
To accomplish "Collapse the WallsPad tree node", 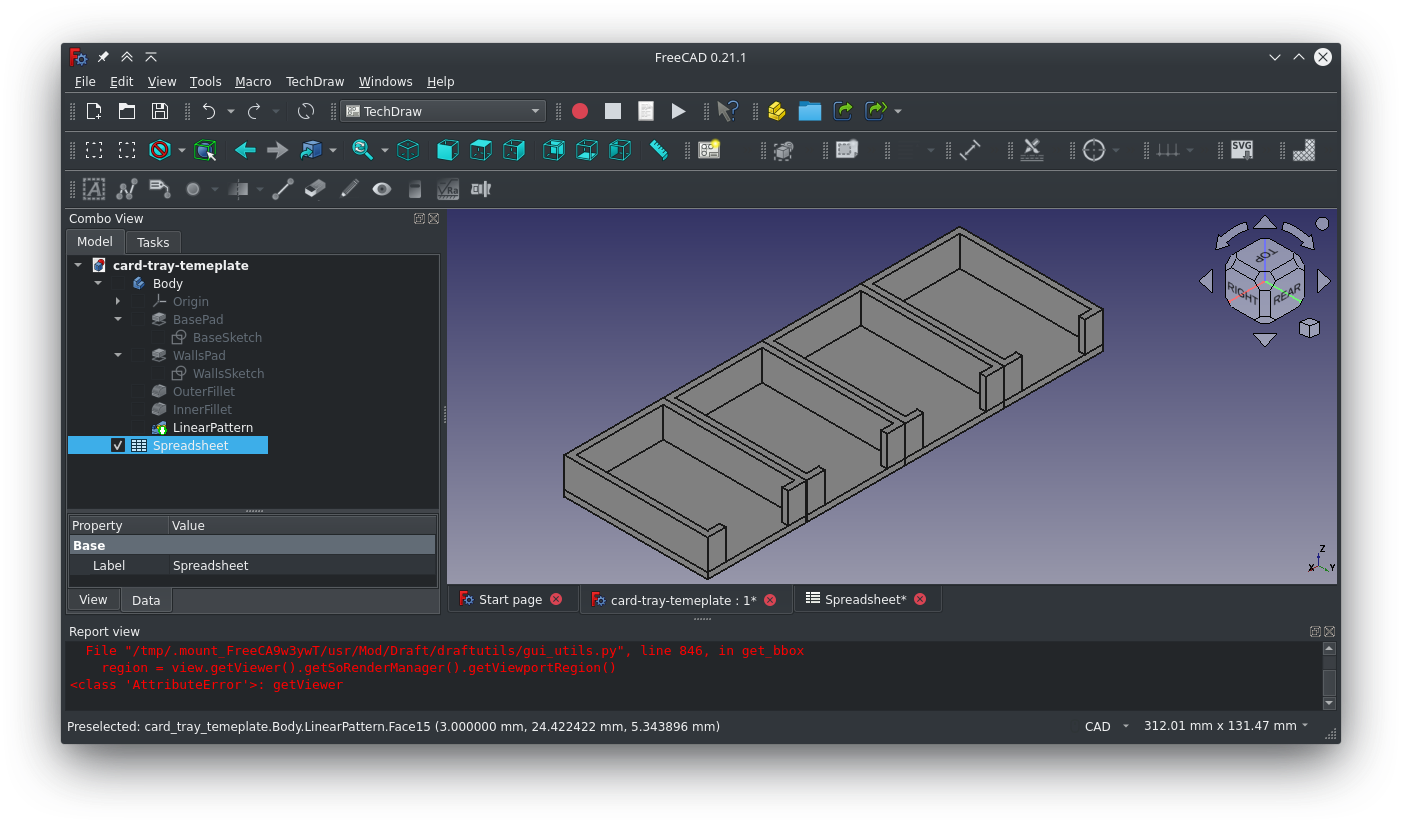I will pyautogui.click(x=118, y=356).
